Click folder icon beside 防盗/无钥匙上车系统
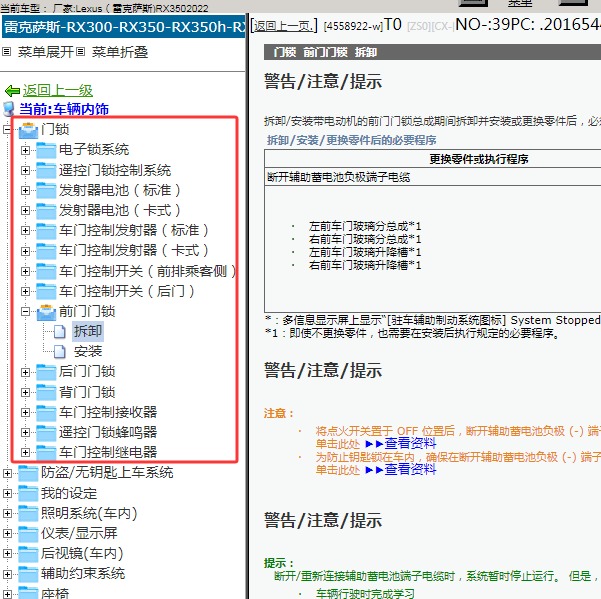This screenshot has width=601, height=599. (x=28, y=473)
